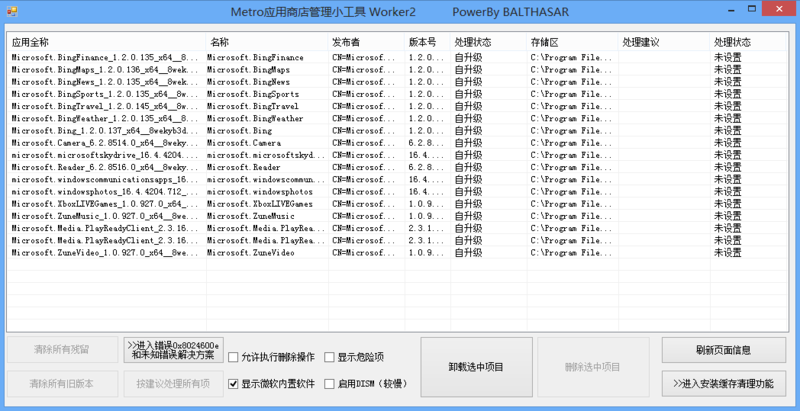This screenshot has width=800, height=411.
Task: Click Microsoft.Camera name cell
Action: pyautogui.click(x=244, y=143)
